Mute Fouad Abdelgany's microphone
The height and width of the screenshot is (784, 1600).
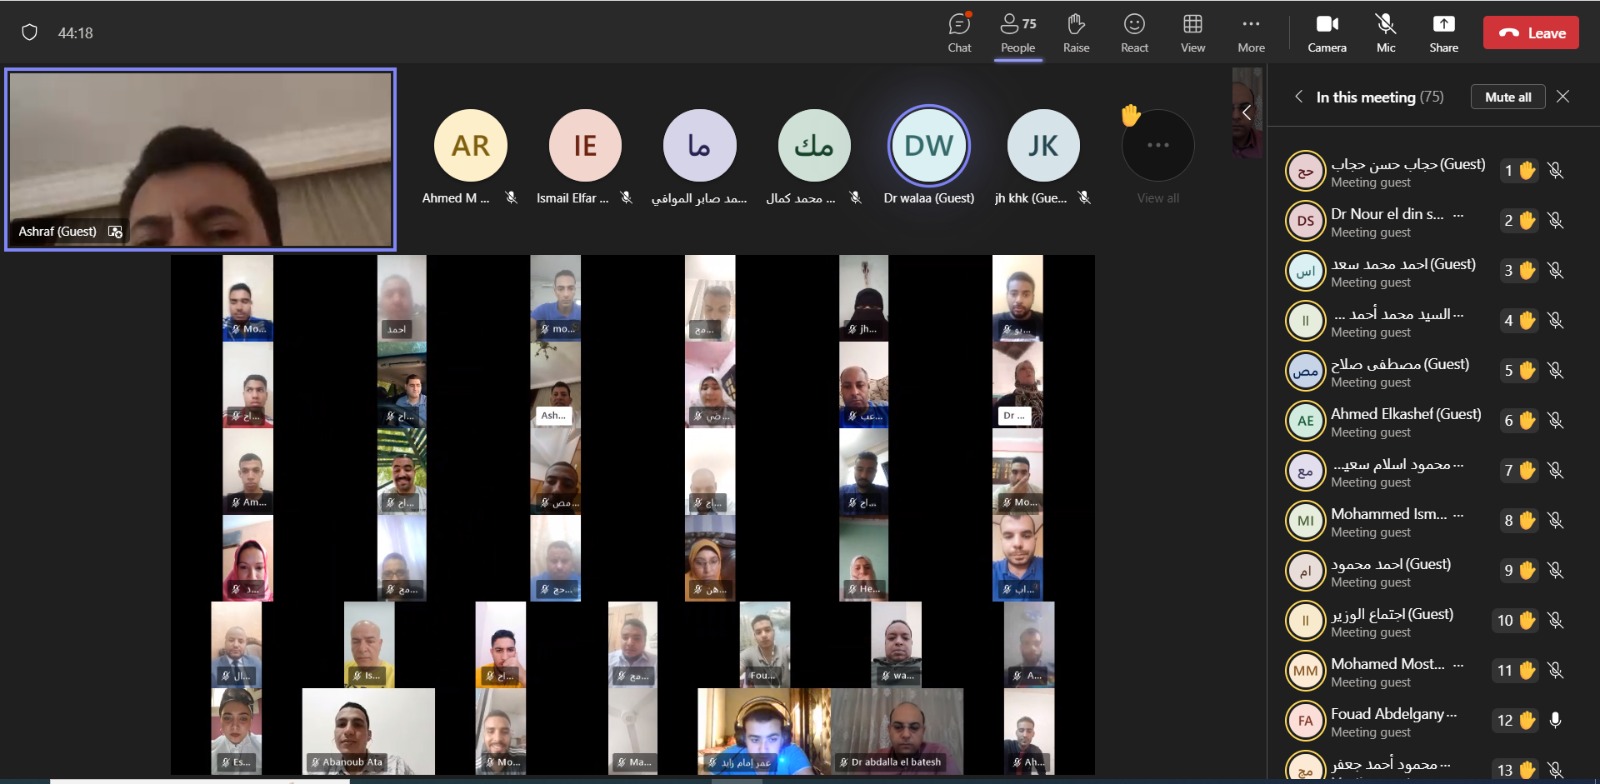pyautogui.click(x=1555, y=720)
